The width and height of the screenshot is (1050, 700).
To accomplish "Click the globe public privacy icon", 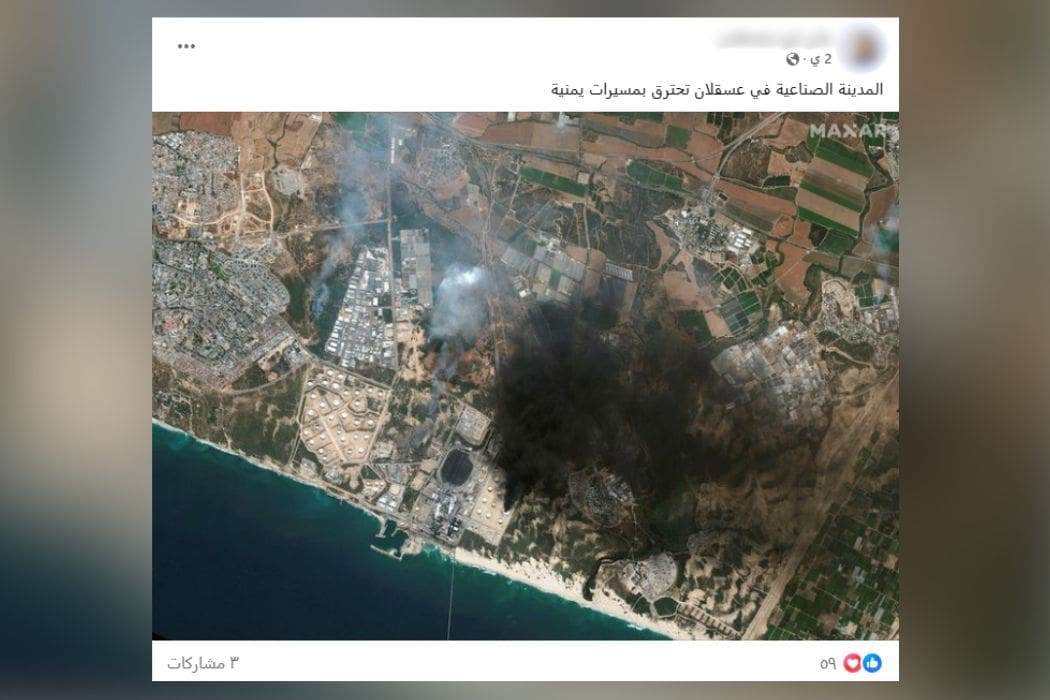I will click(794, 59).
